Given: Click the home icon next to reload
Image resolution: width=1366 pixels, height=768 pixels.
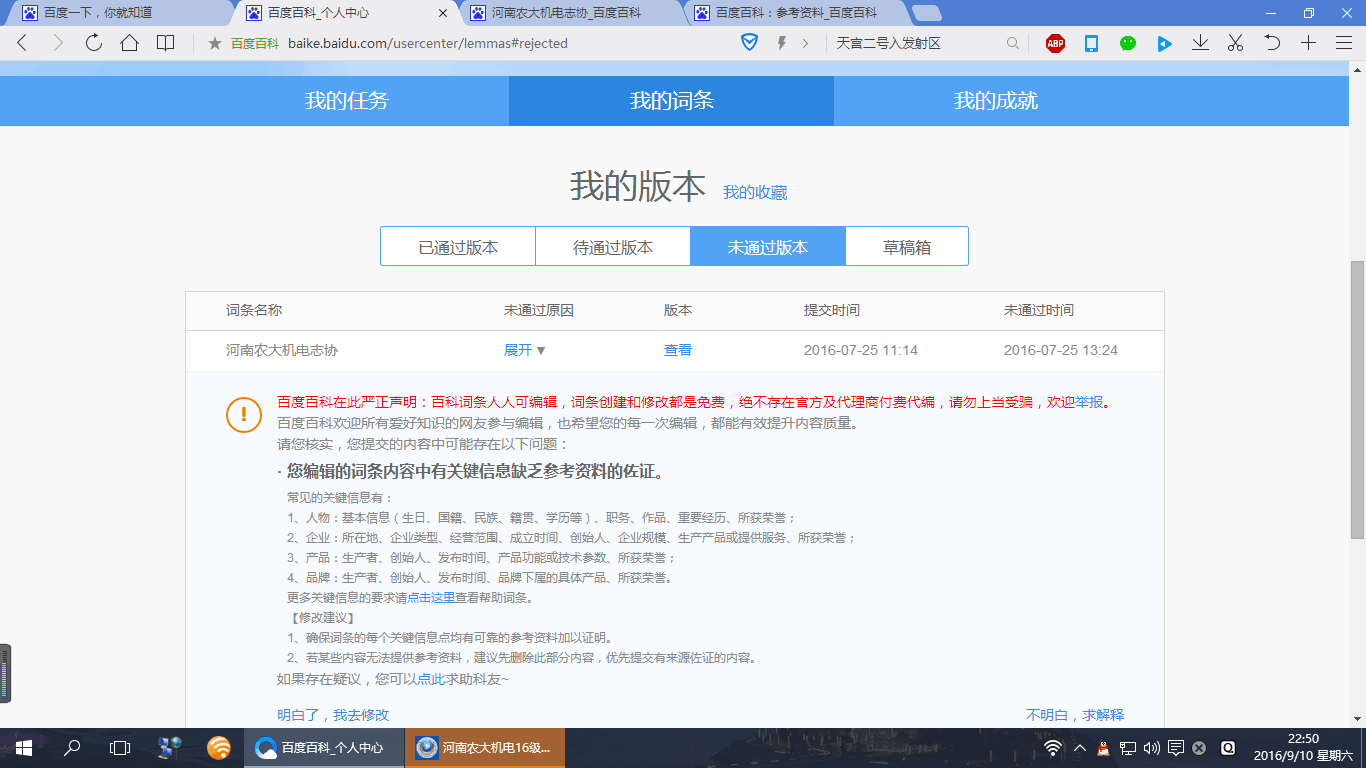Looking at the screenshot, I should (x=129, y=43).
